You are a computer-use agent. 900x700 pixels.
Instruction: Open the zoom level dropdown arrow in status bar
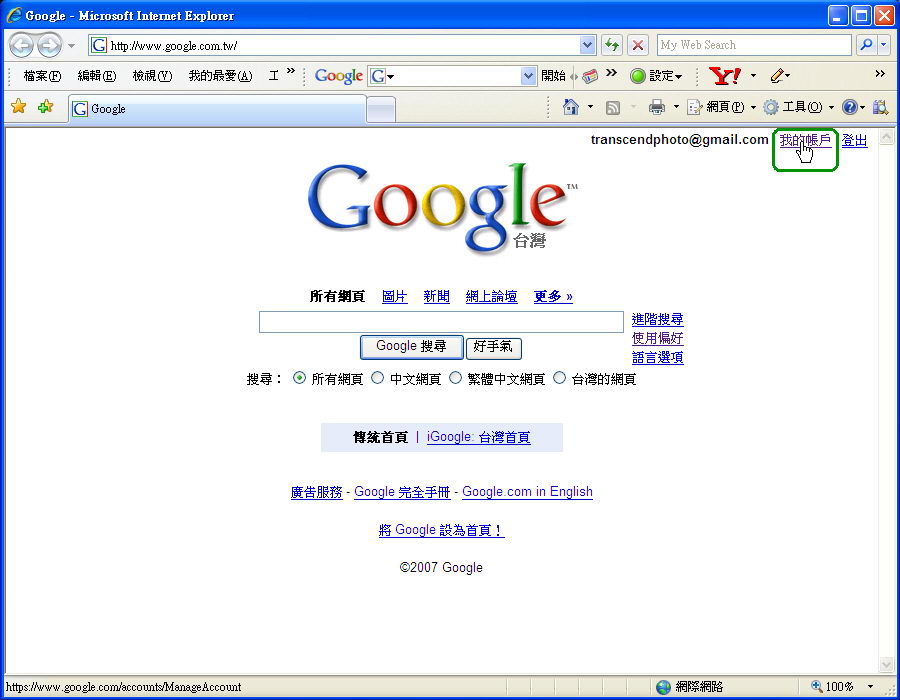[871, 687]
